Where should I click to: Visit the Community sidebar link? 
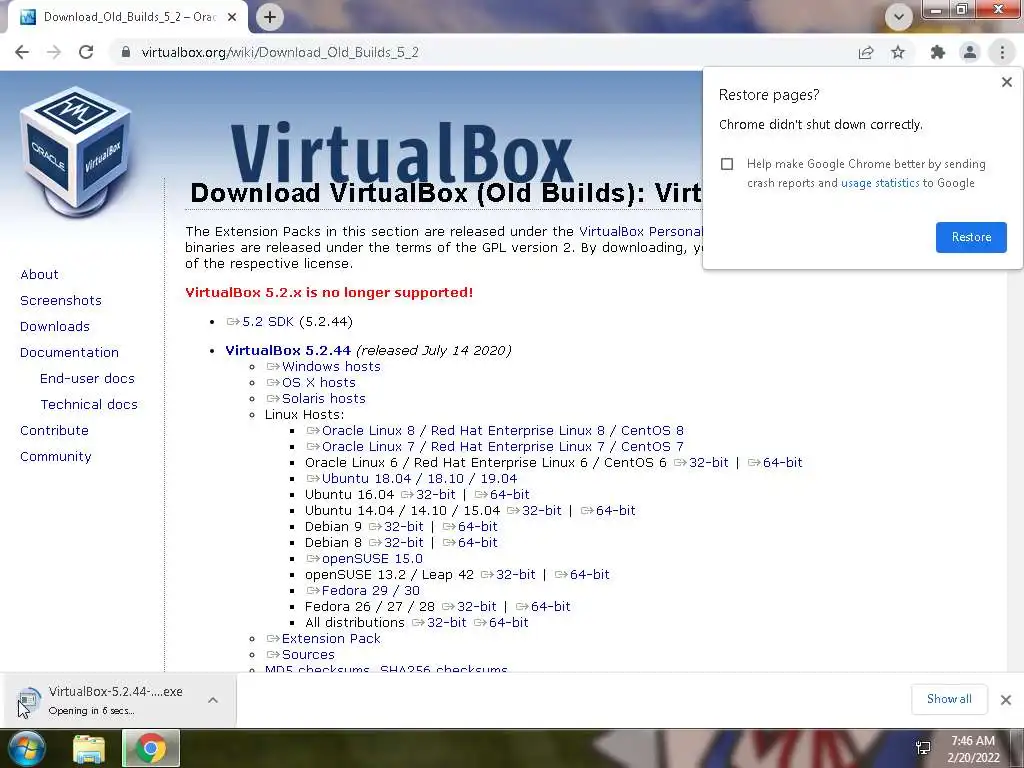tap(56, 456)
